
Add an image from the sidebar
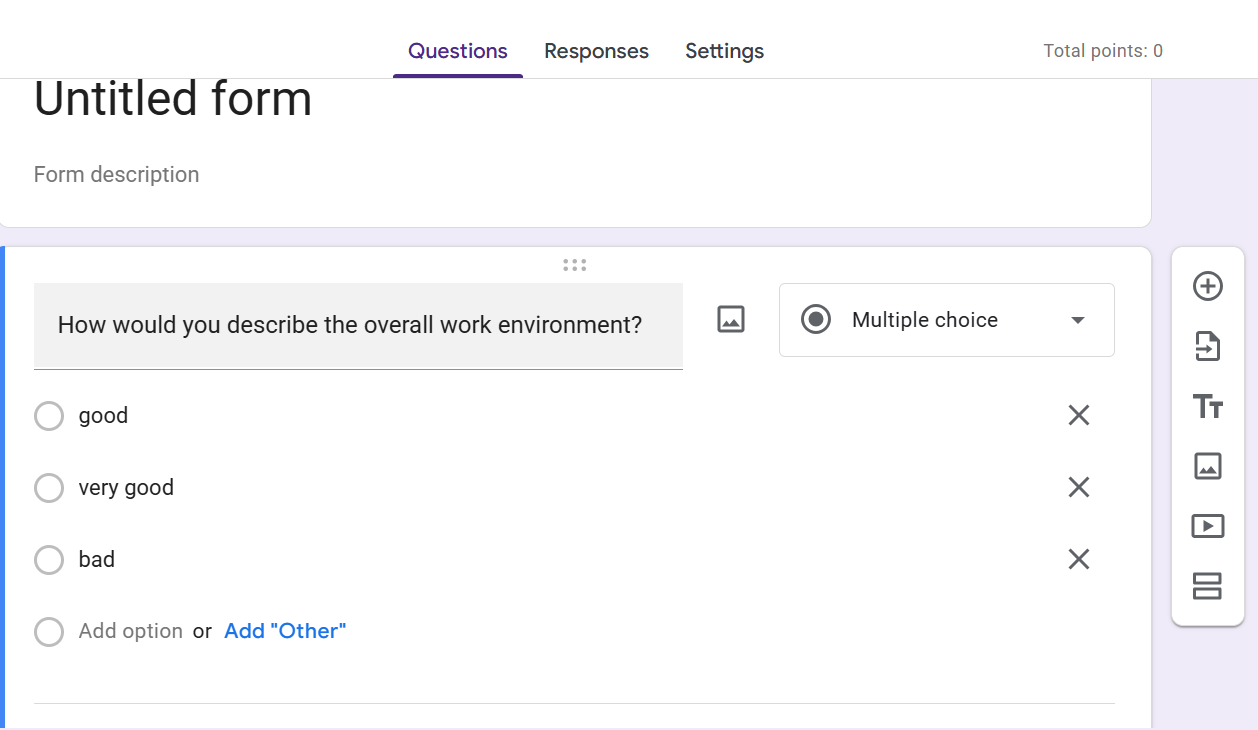1208,466
